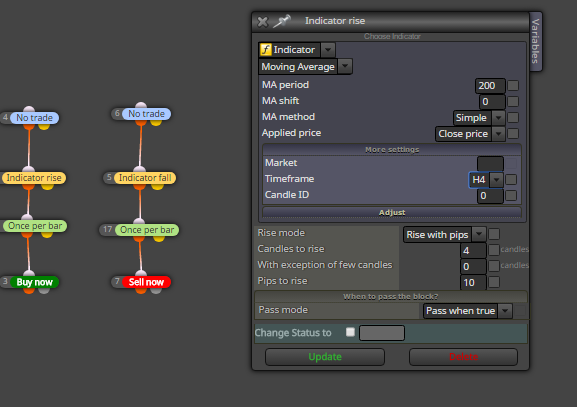This screenshot has height=407, width=577.
Task: Select the green Buy now block
Action: tap(35, 282)
